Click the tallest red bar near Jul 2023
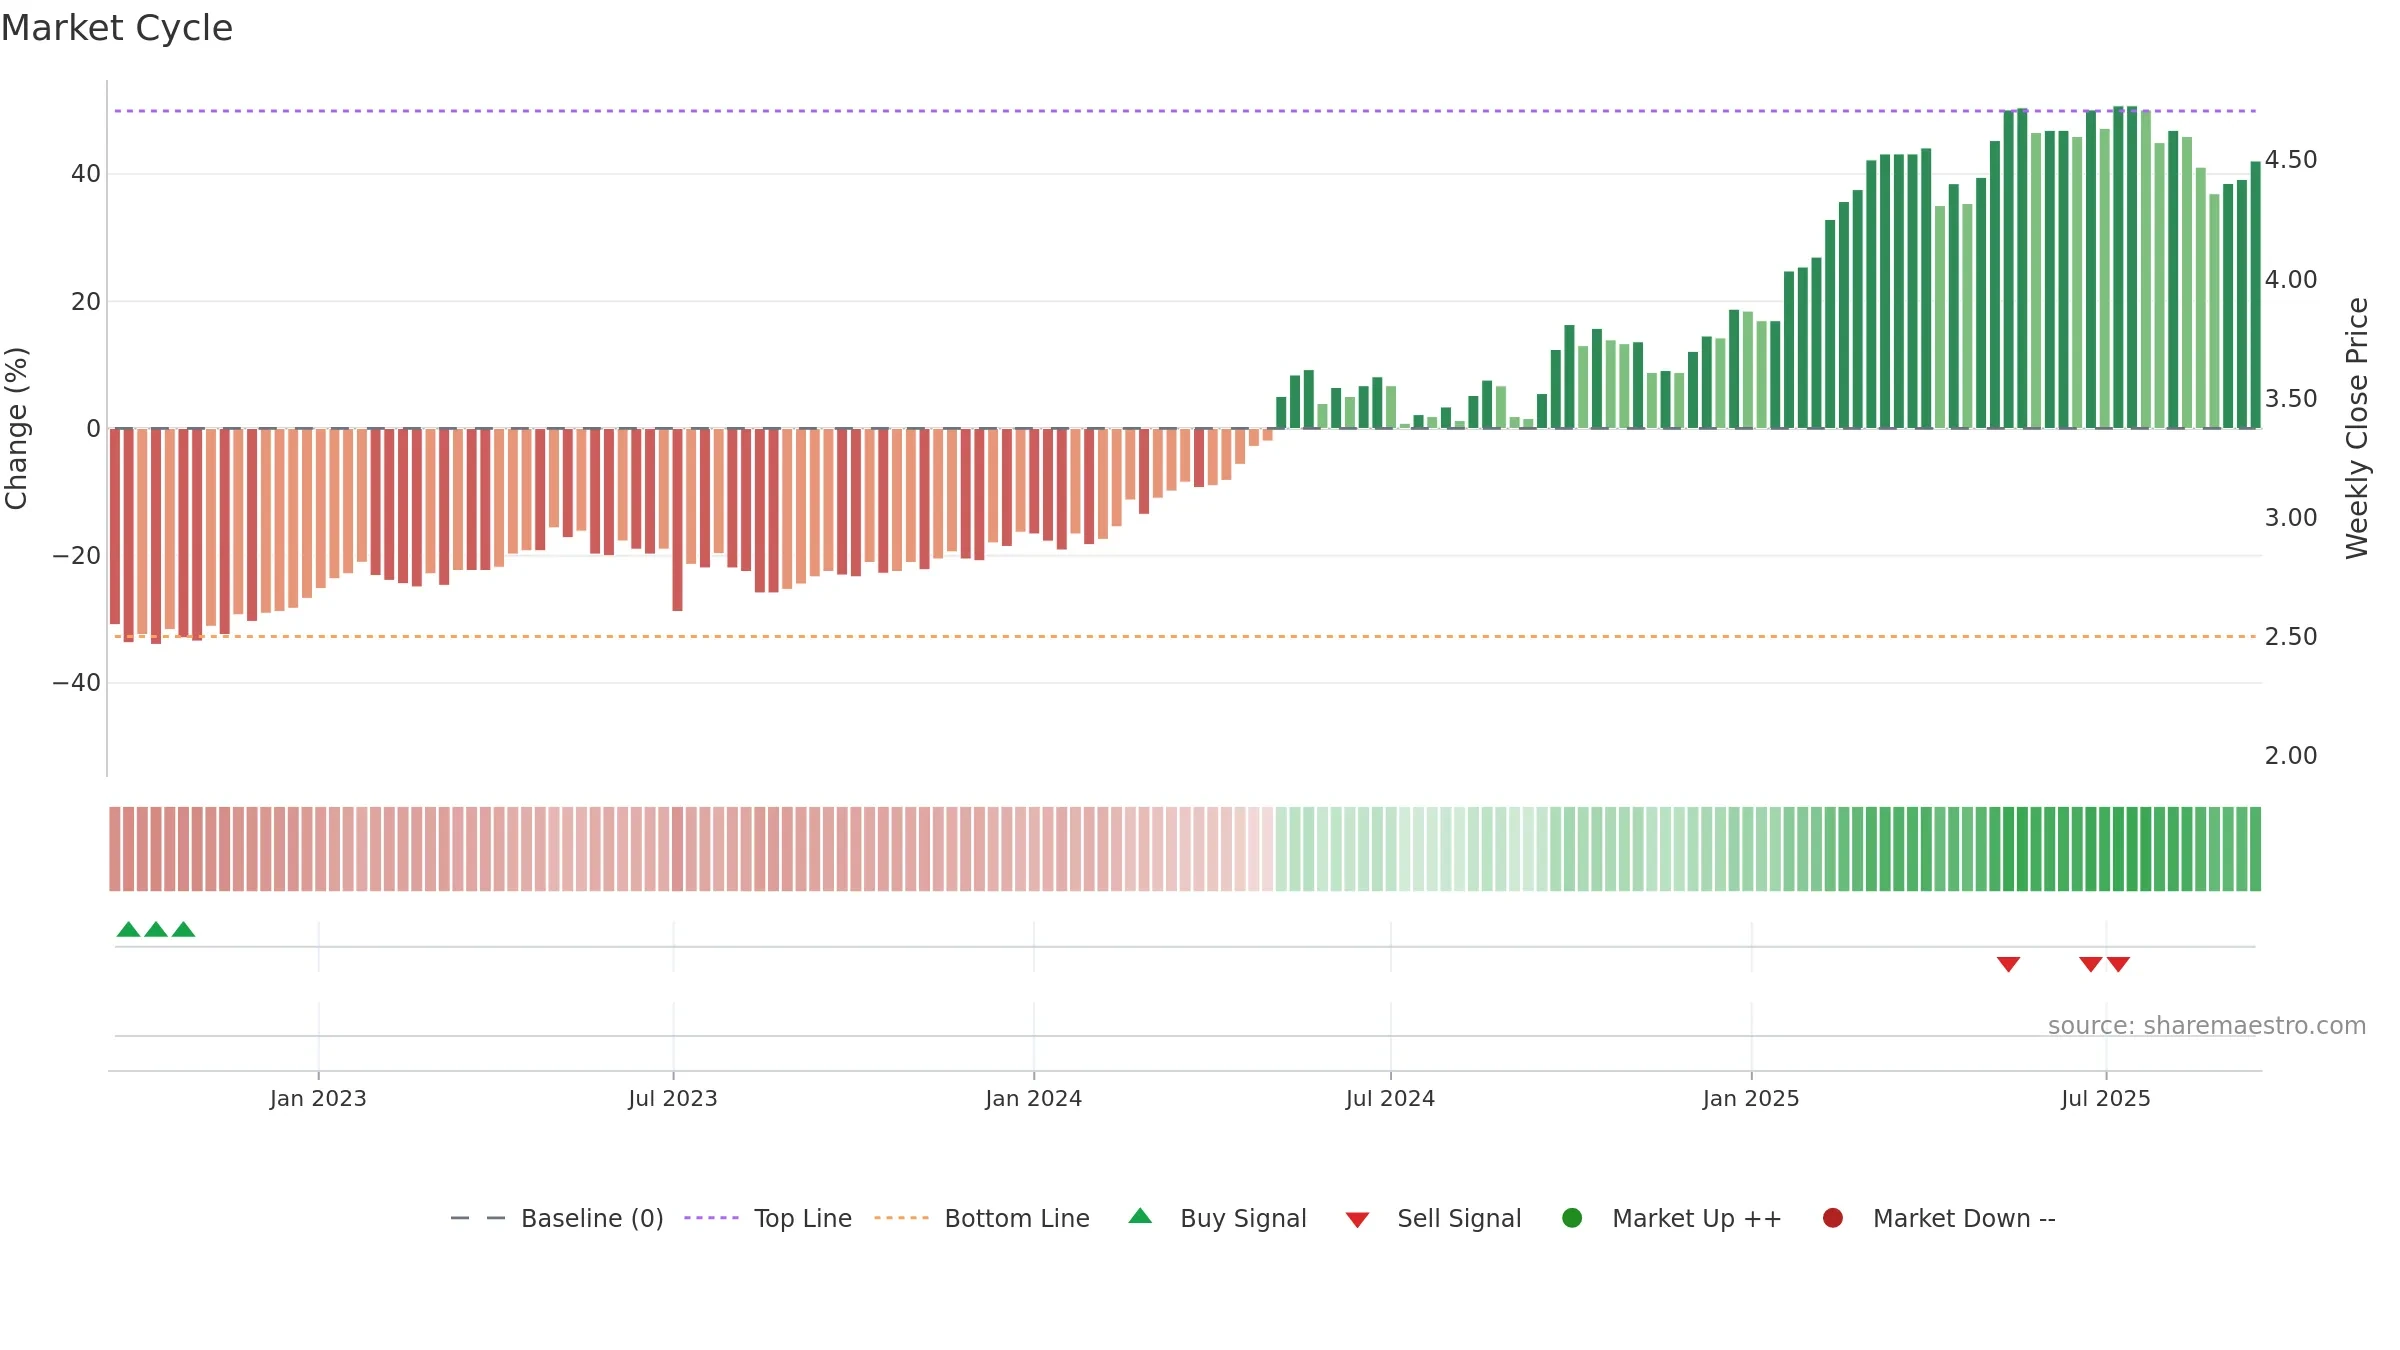Viewport: 2400px width, 1350px height. click(677, 520)
